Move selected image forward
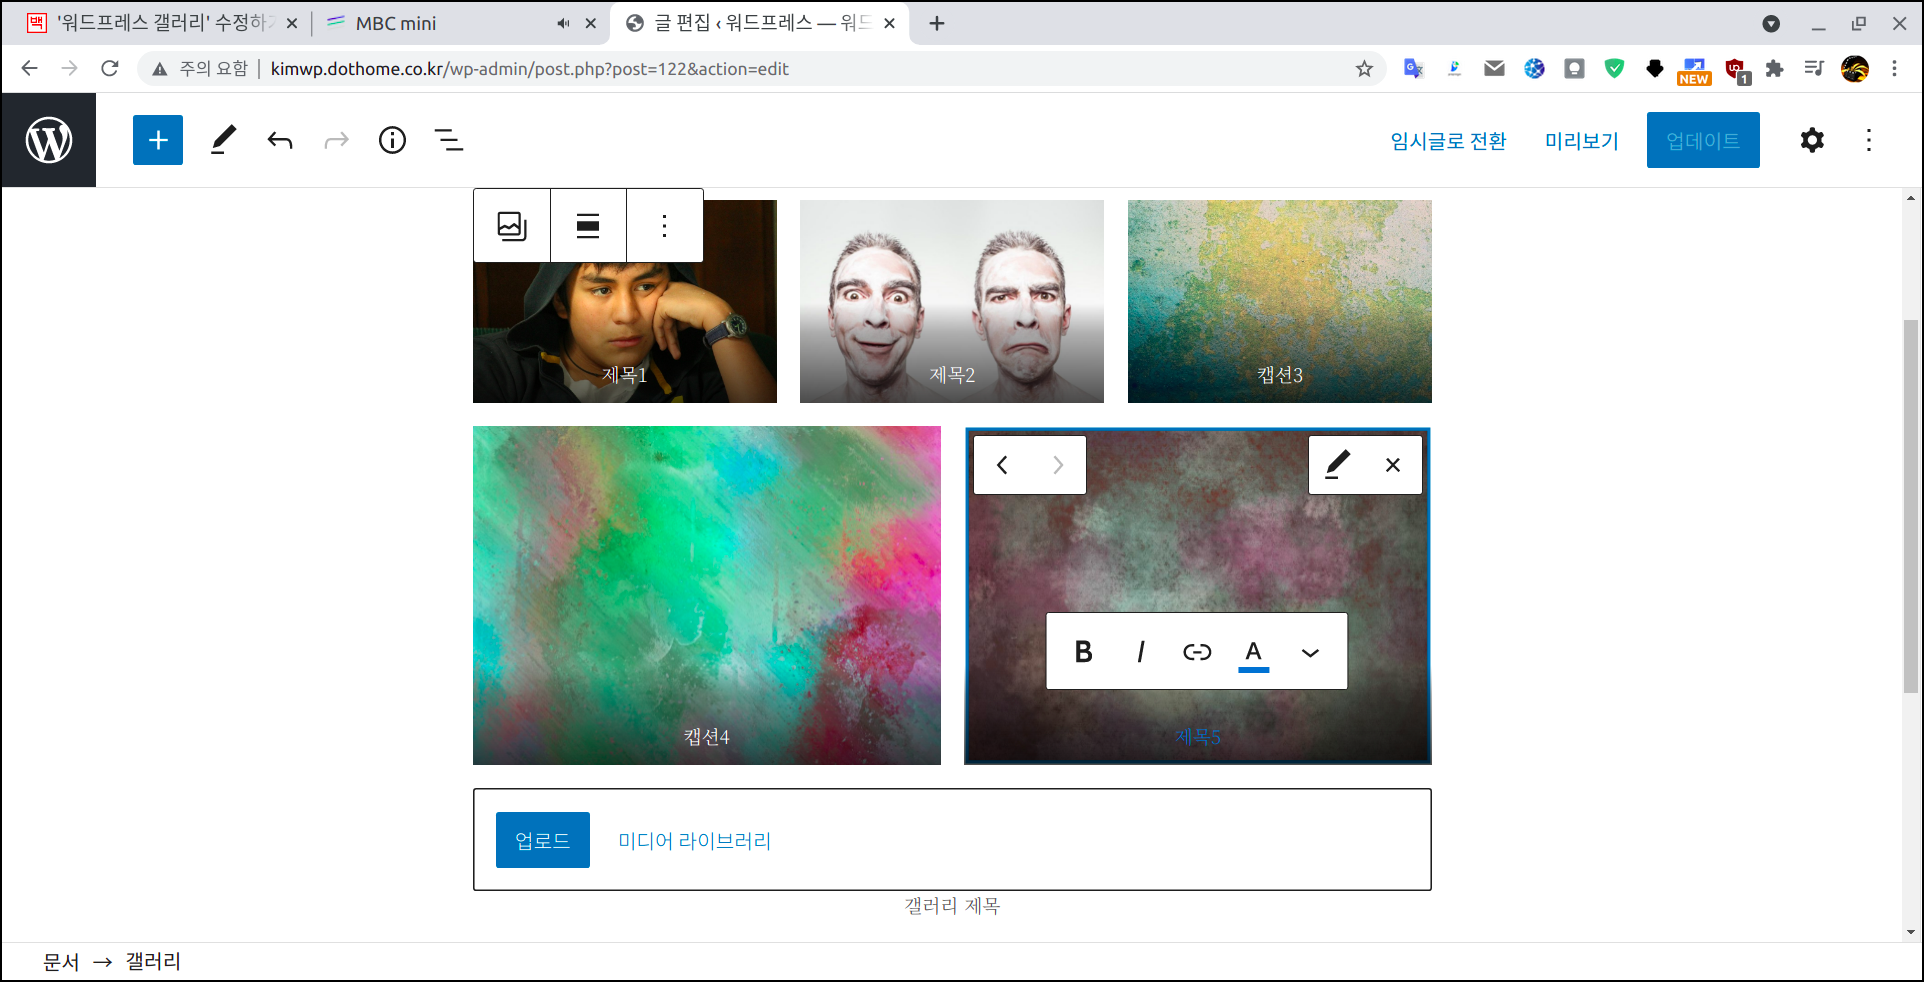The image size is (1924, 982). point(1058,465)
